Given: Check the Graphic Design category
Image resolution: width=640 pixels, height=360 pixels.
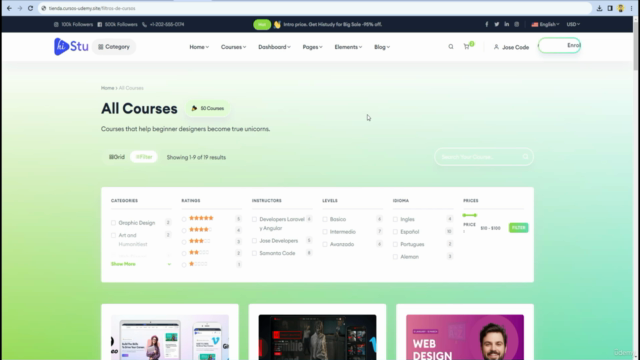Looking at the screenshot, I should [x=113, y=223].
